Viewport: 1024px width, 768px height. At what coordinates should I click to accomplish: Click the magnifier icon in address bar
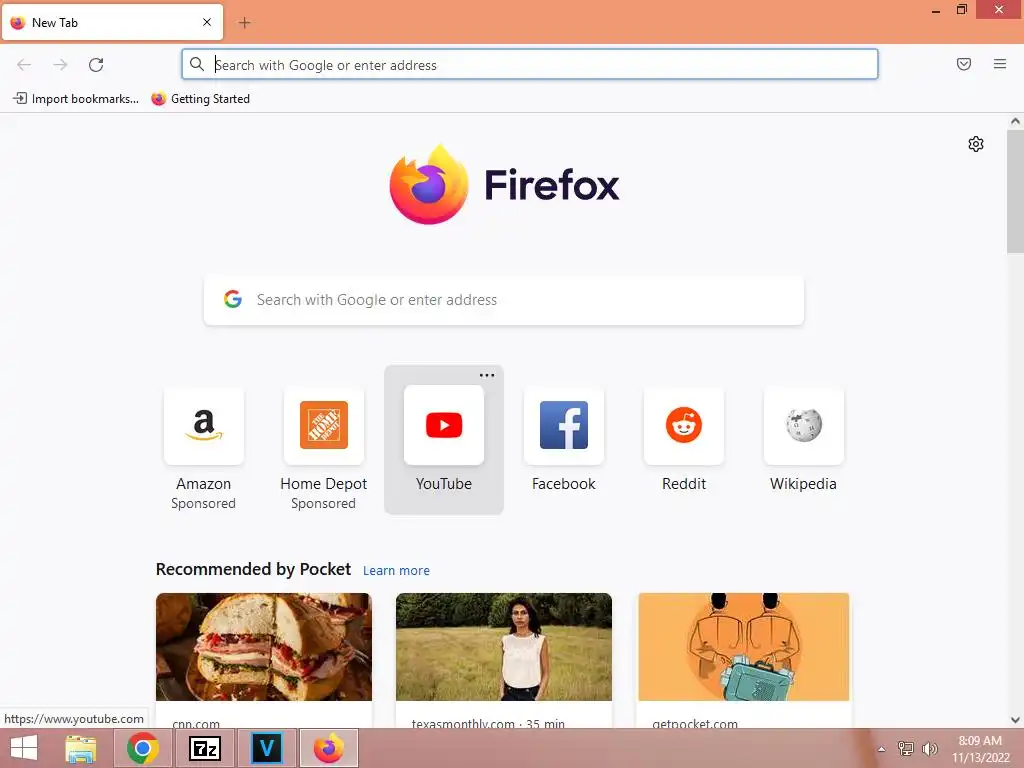(x=197, y=64)
